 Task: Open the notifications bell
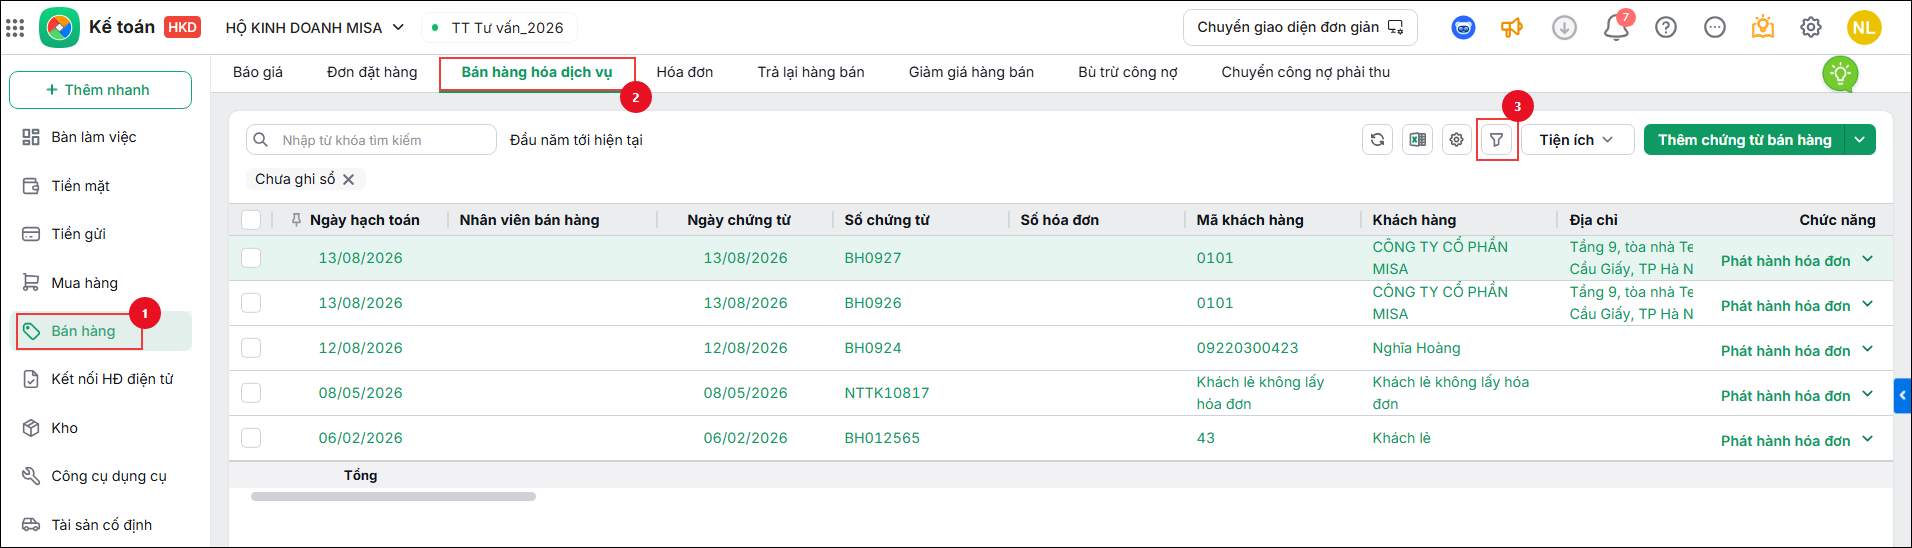(x=1616, y=28)
